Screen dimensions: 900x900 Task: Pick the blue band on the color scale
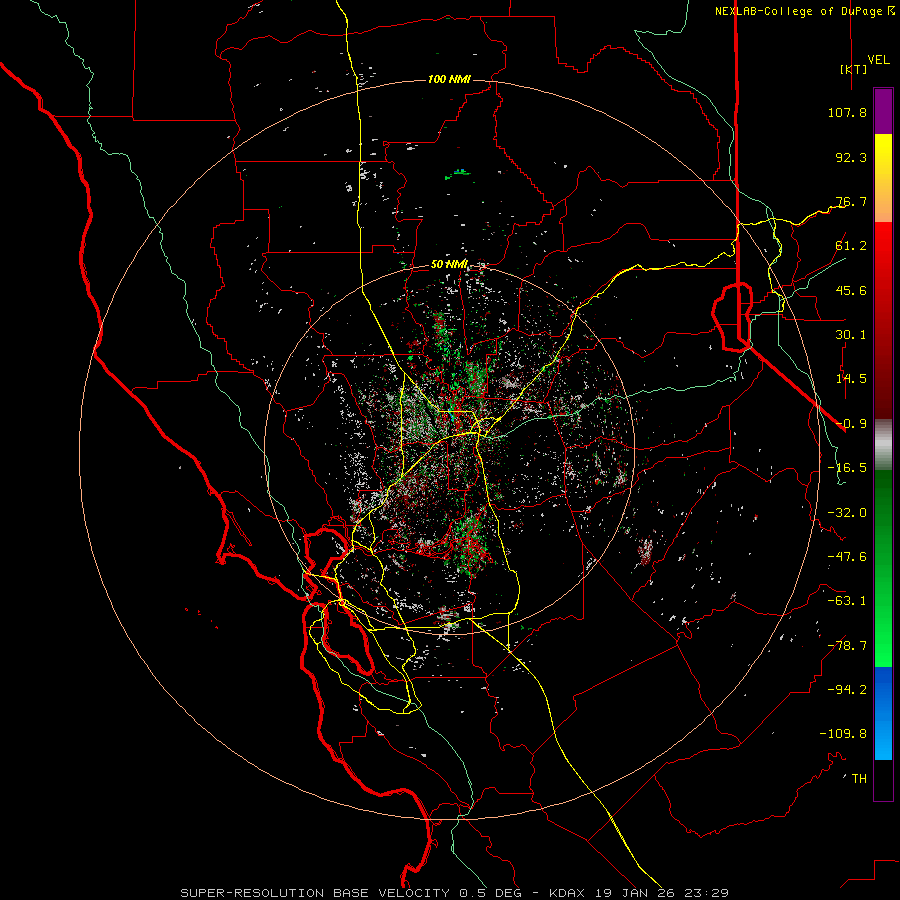pos(883,713)
